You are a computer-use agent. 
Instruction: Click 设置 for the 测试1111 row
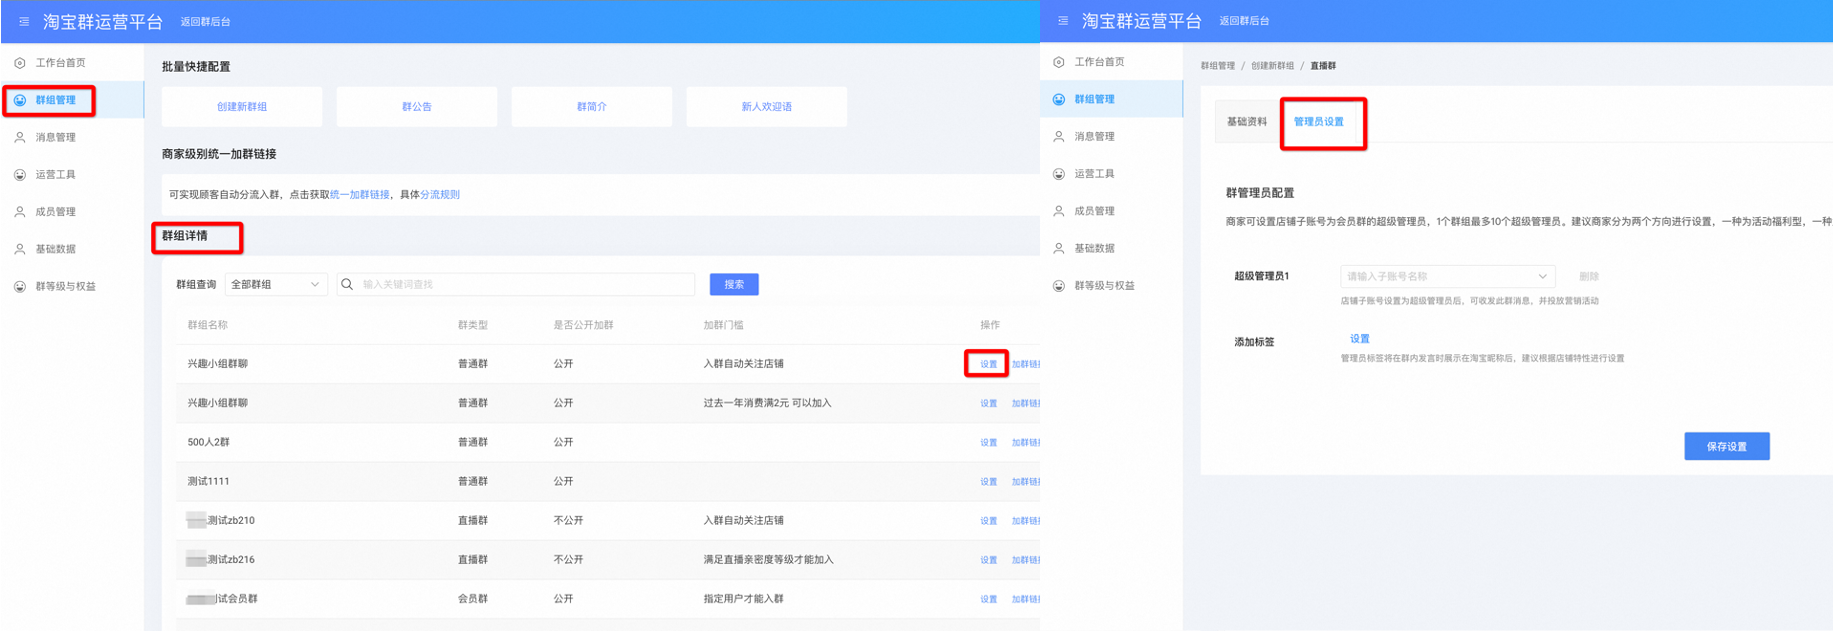pyautogui.click(x=989, y=482)
